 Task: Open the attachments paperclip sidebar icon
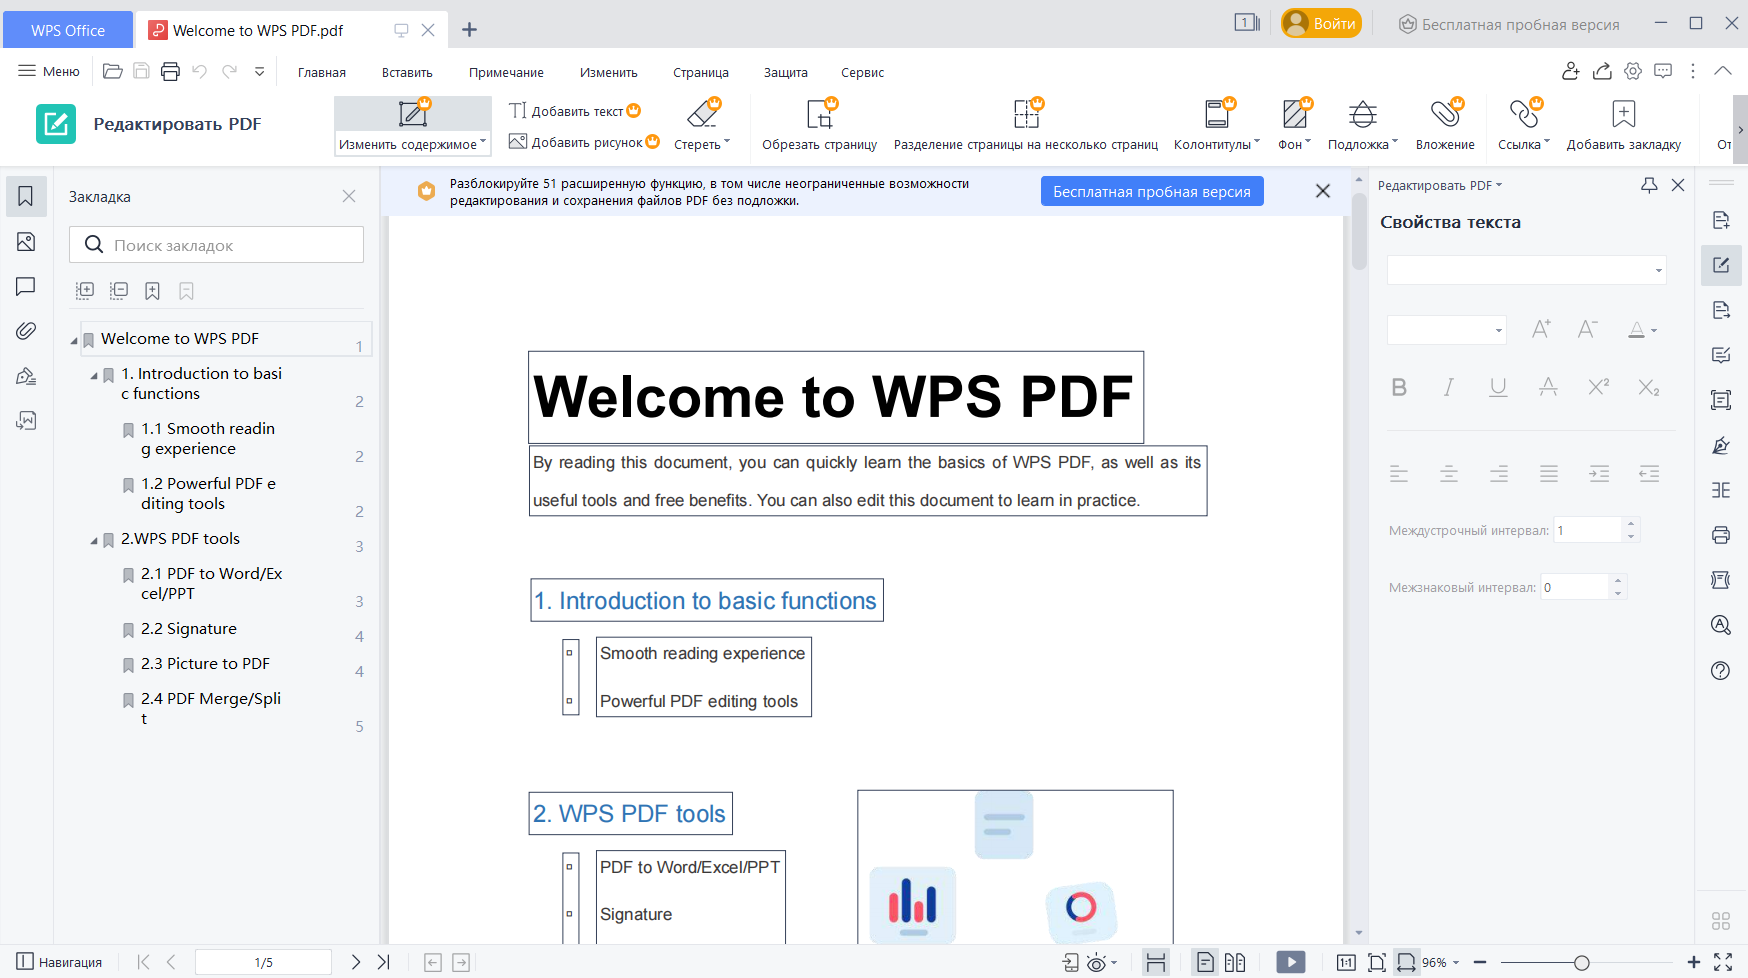coord(26,331)
